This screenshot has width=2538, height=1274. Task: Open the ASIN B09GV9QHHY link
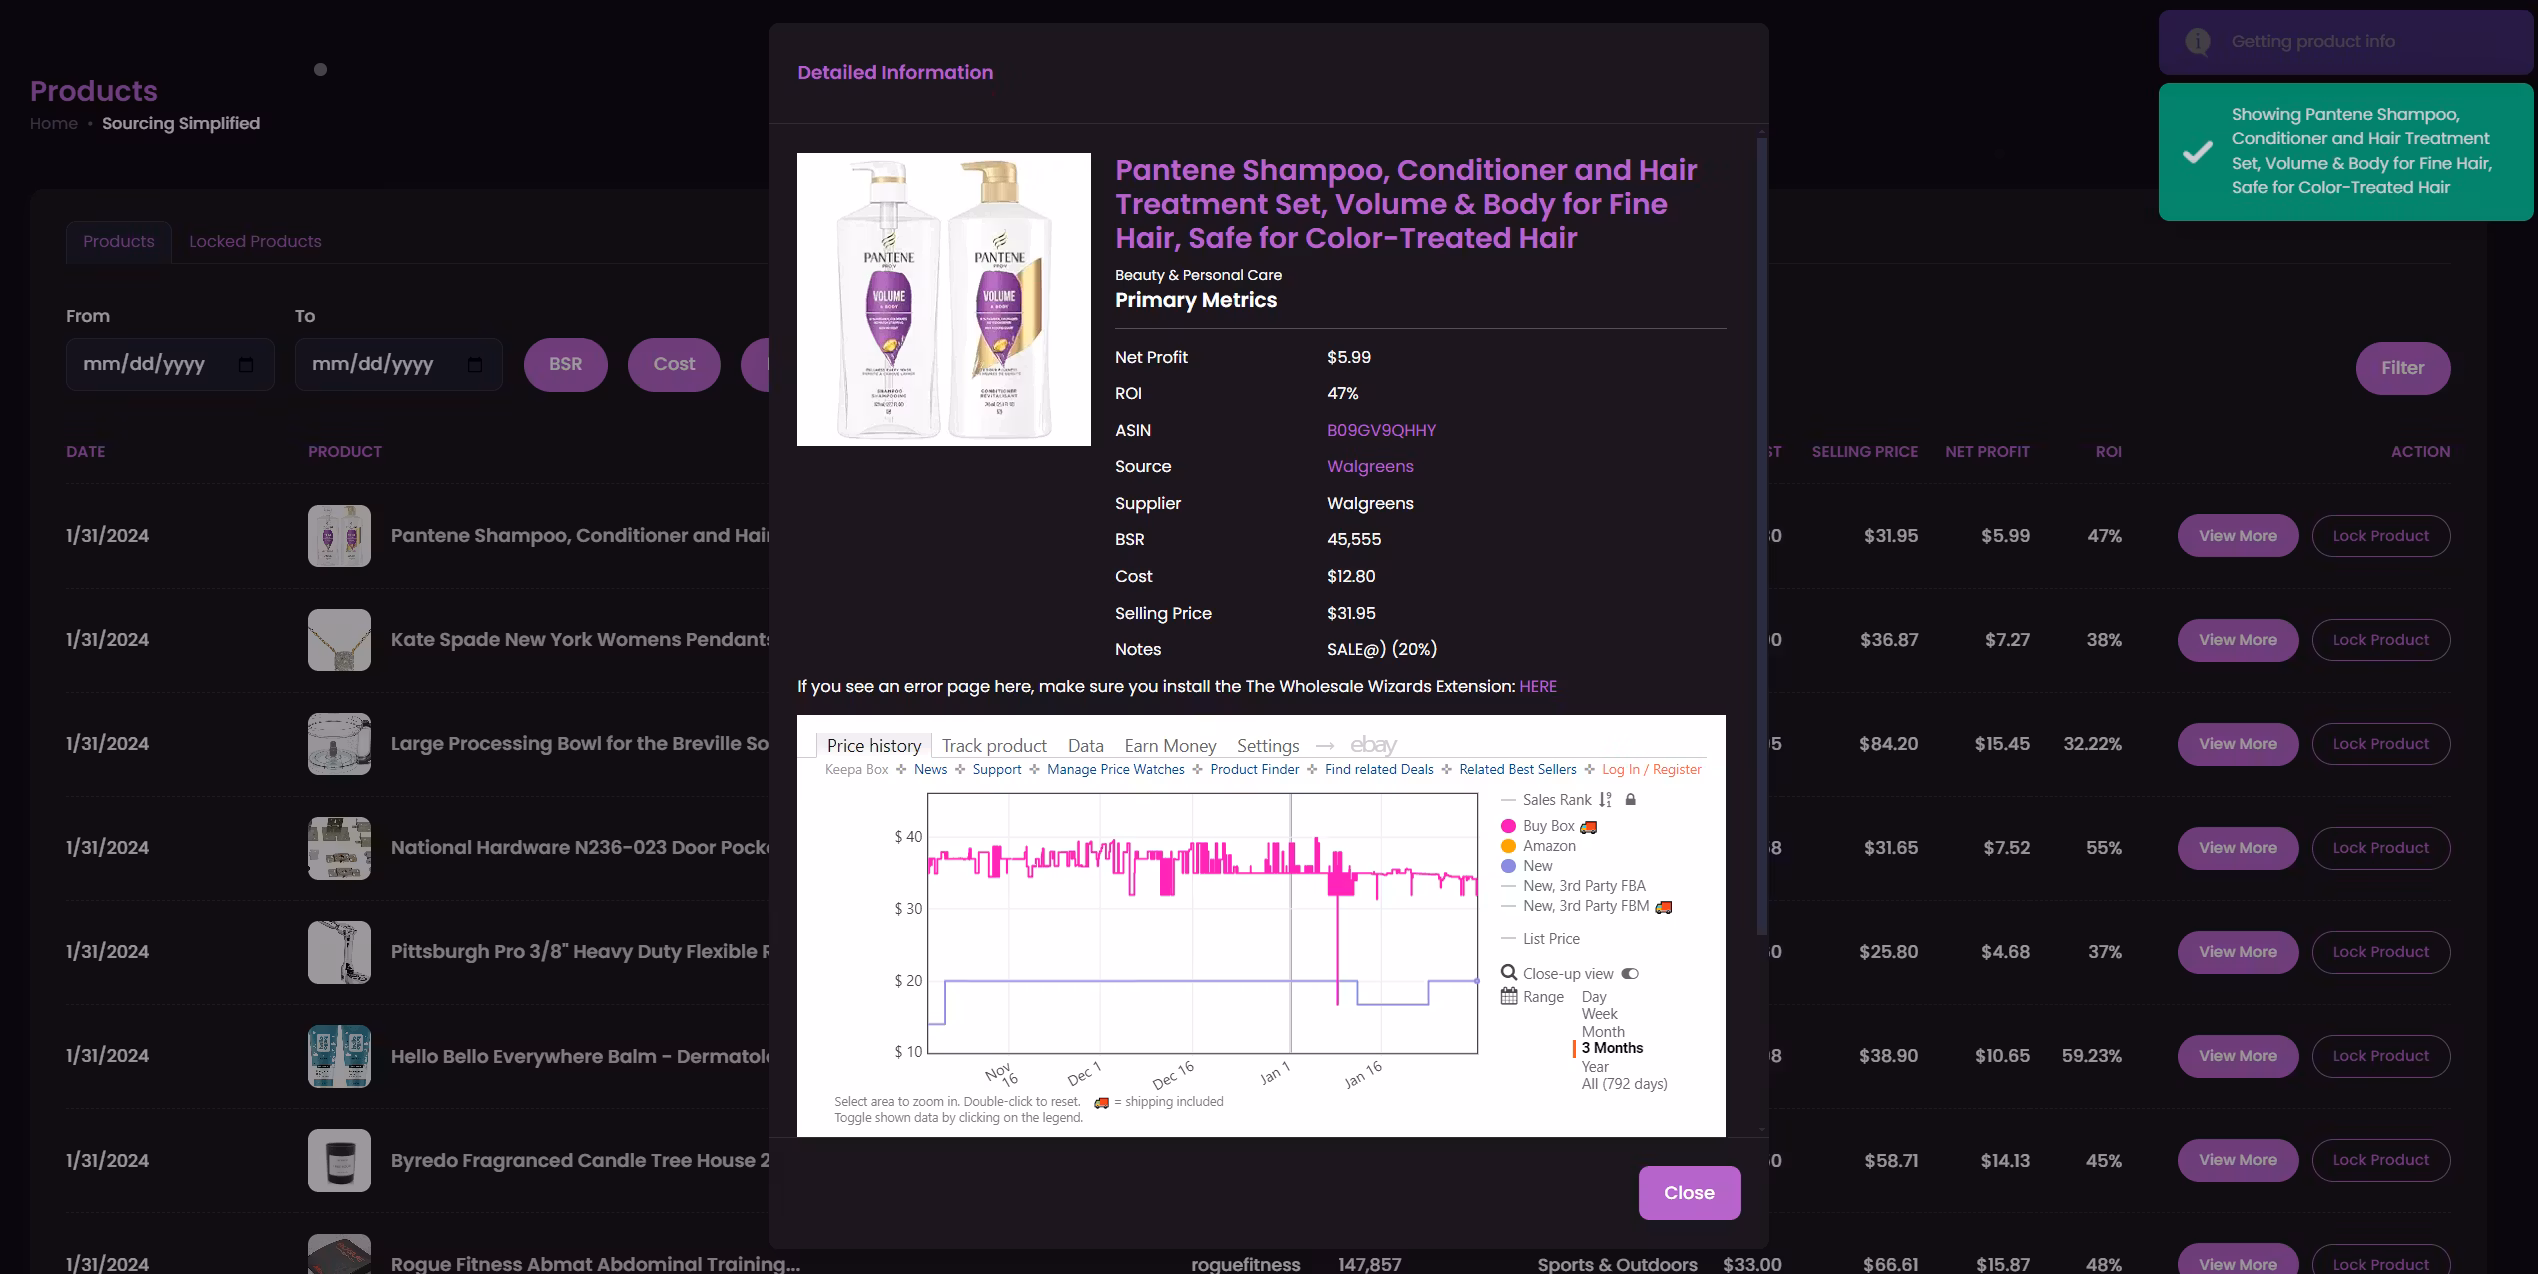coord(1381,430)
